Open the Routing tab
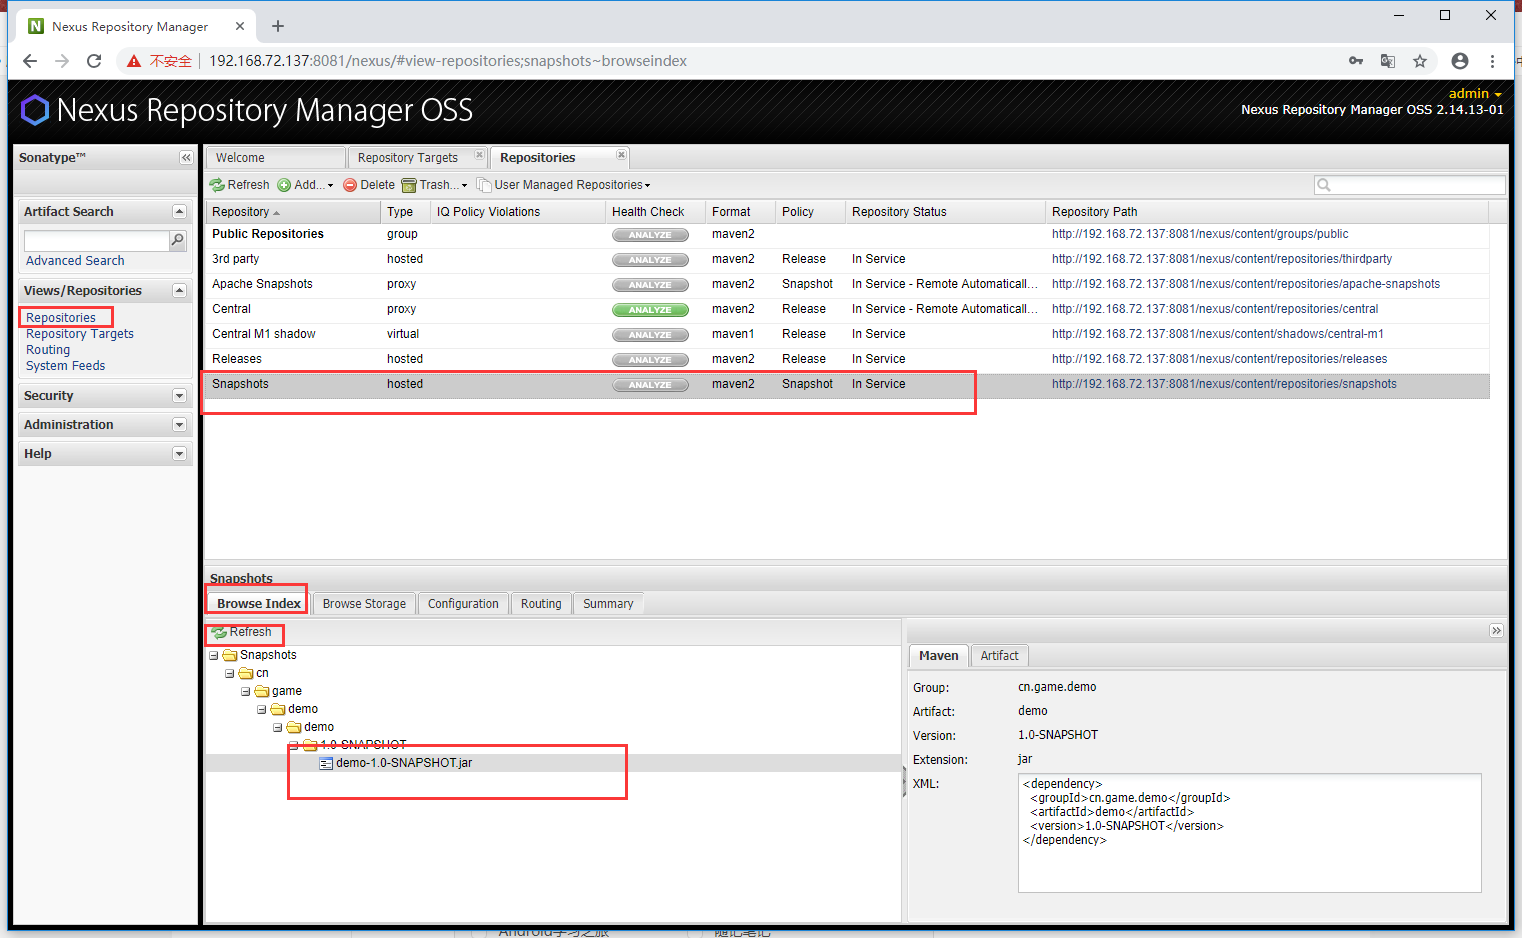 [541, 604]
